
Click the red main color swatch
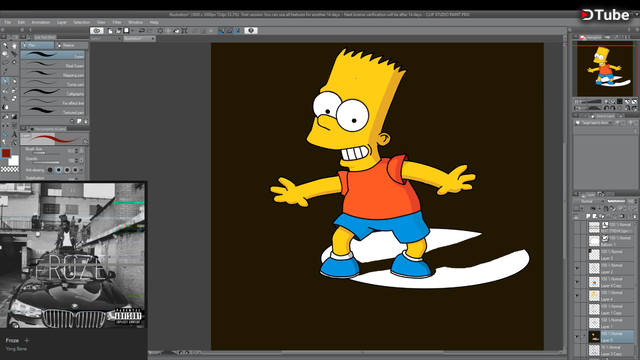[x=6, y=153]
